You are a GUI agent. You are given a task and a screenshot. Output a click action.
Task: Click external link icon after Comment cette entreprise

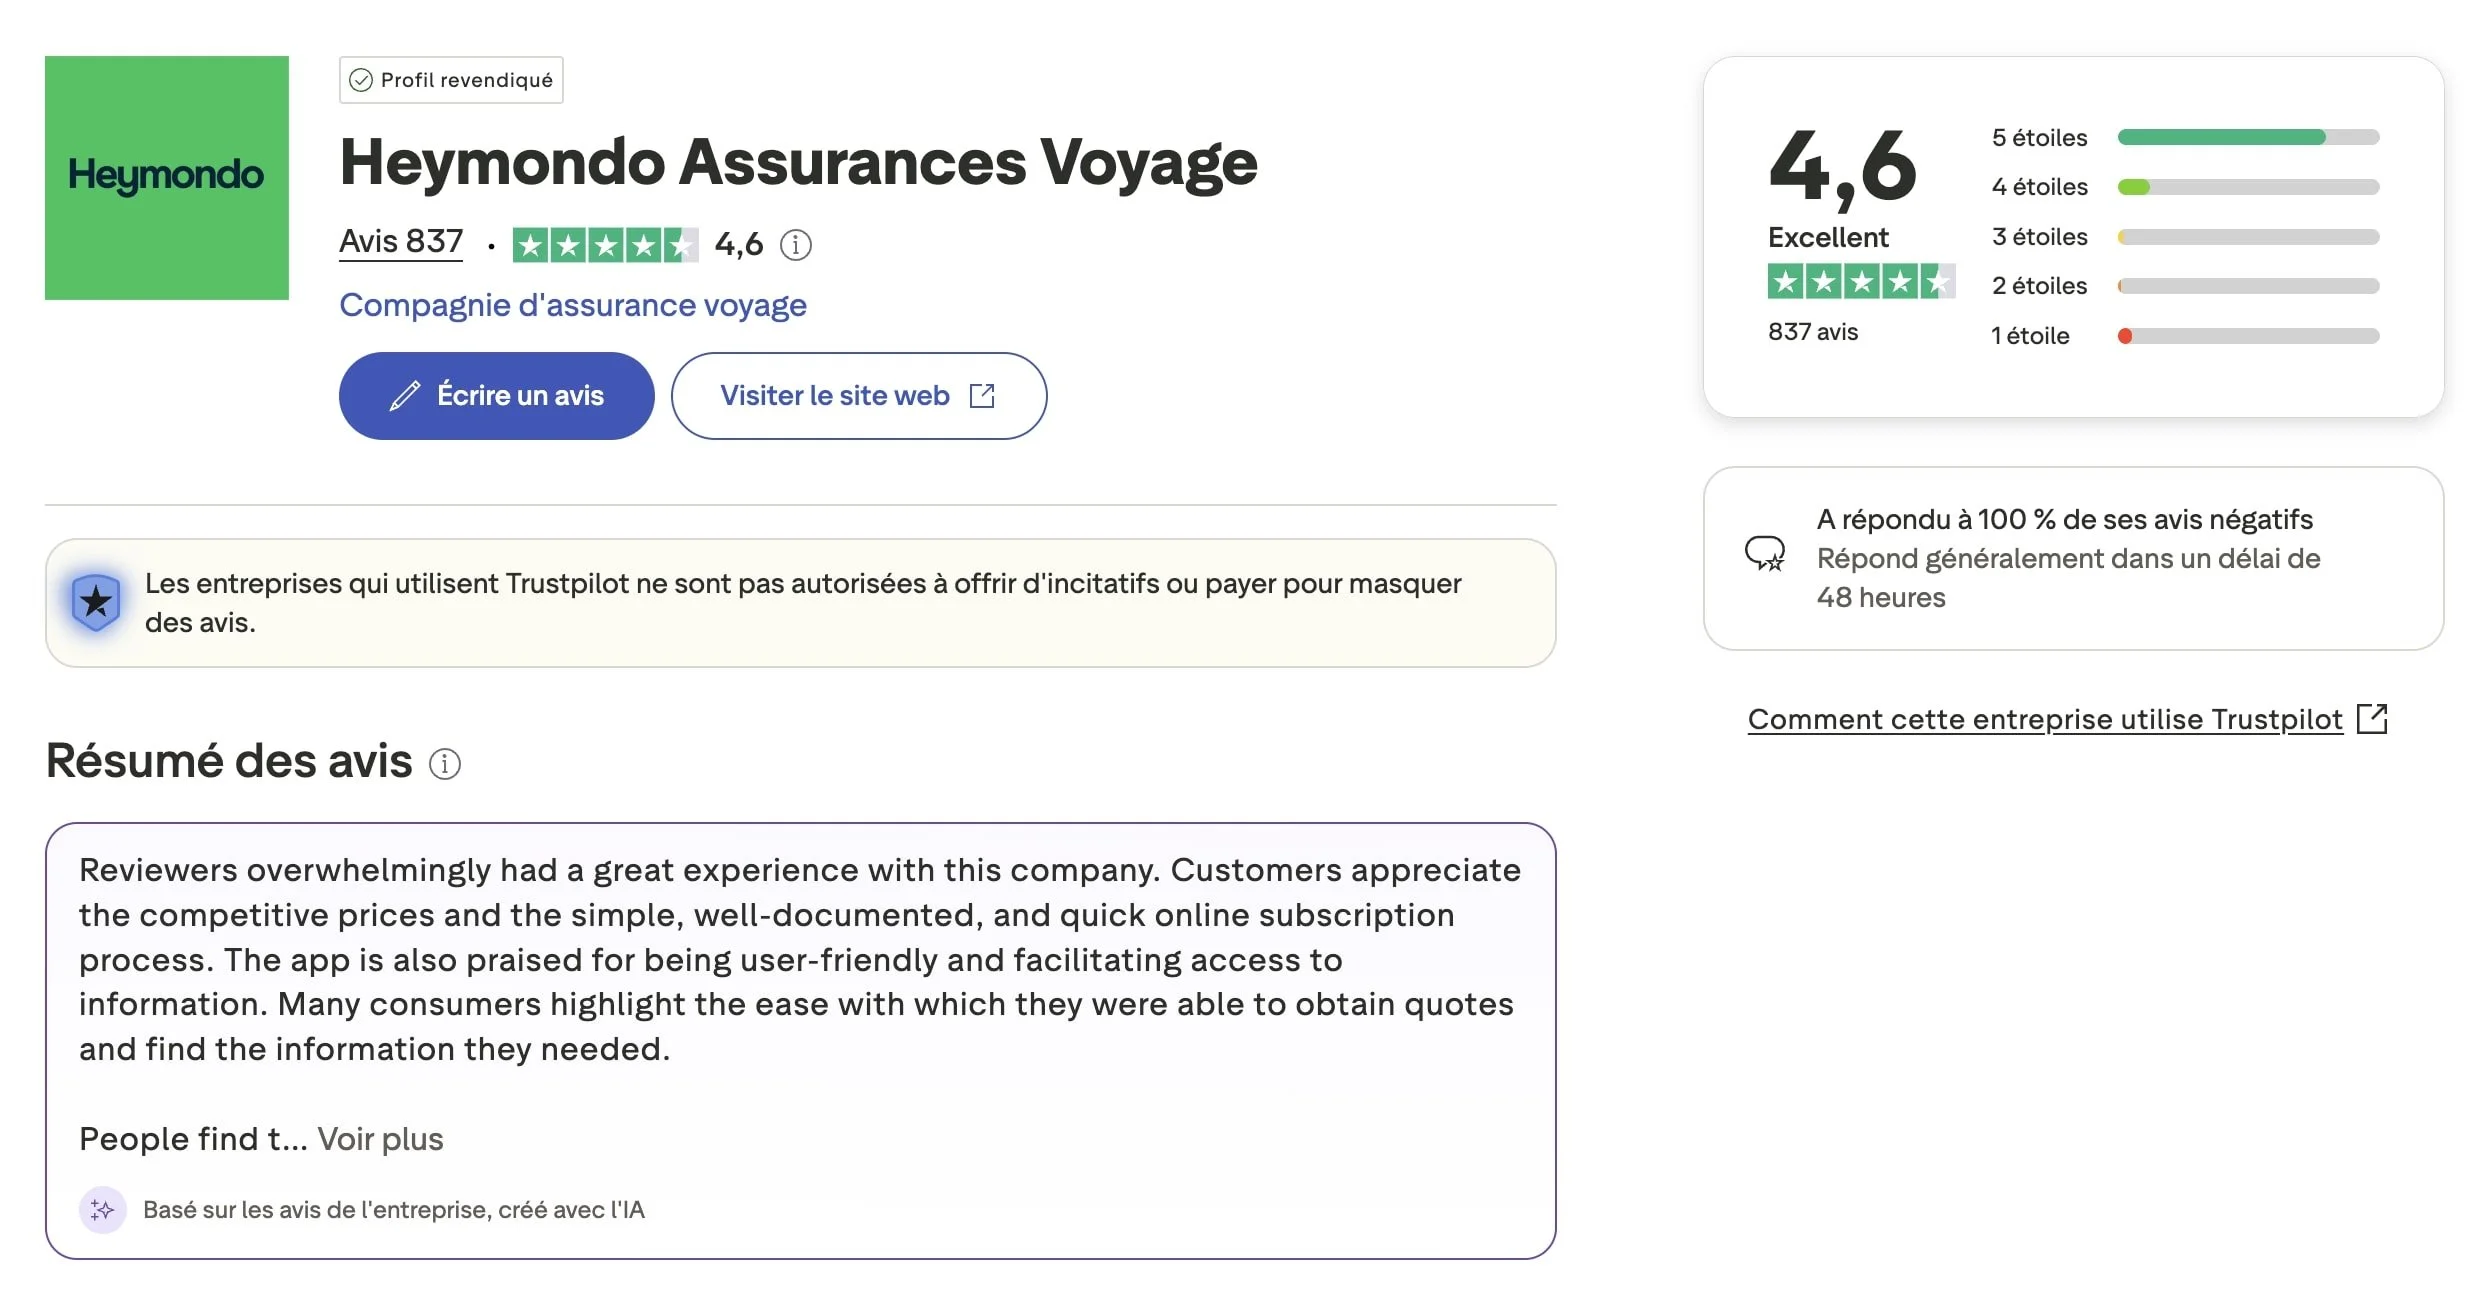coord(2372,719)
